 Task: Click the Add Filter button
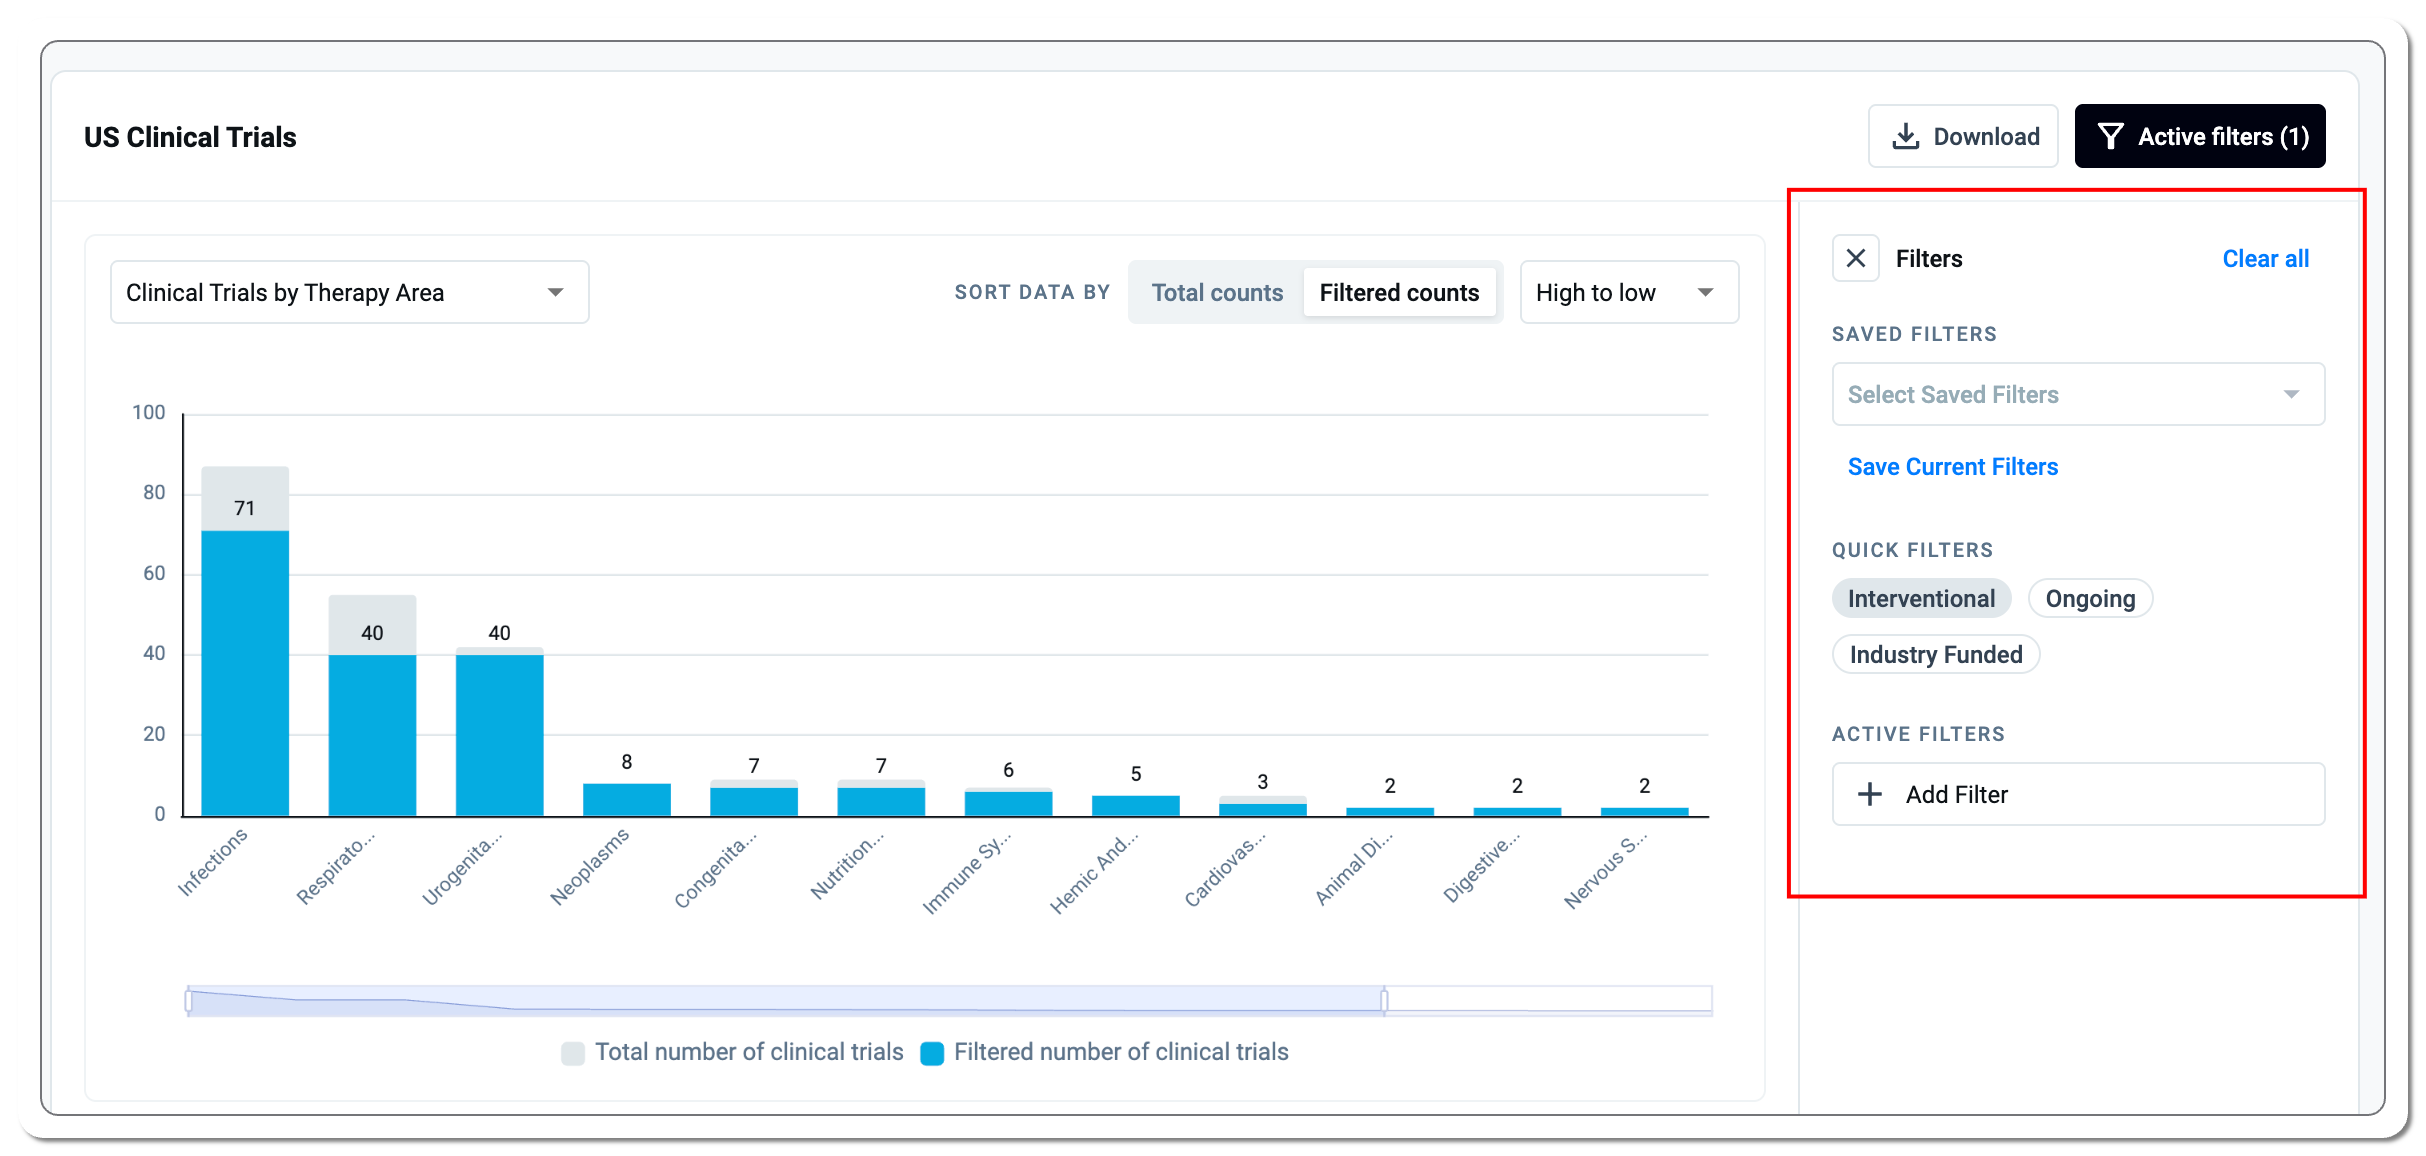pyautogui.click(x=2078, y=795)
